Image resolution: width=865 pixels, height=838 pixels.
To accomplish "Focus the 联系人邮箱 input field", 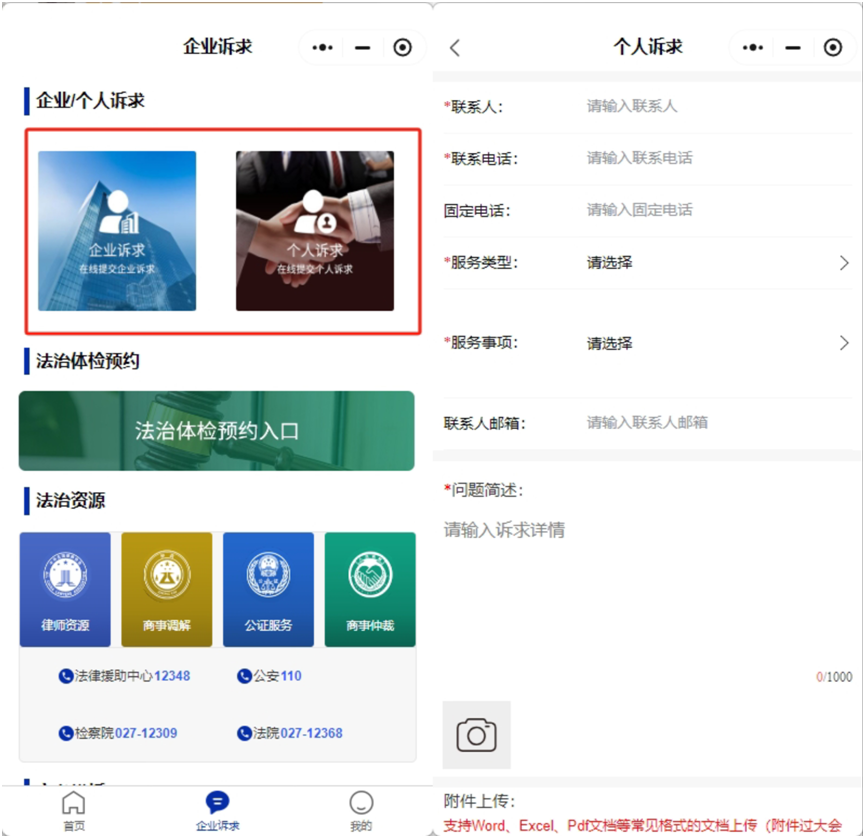I will click(717, 423).
